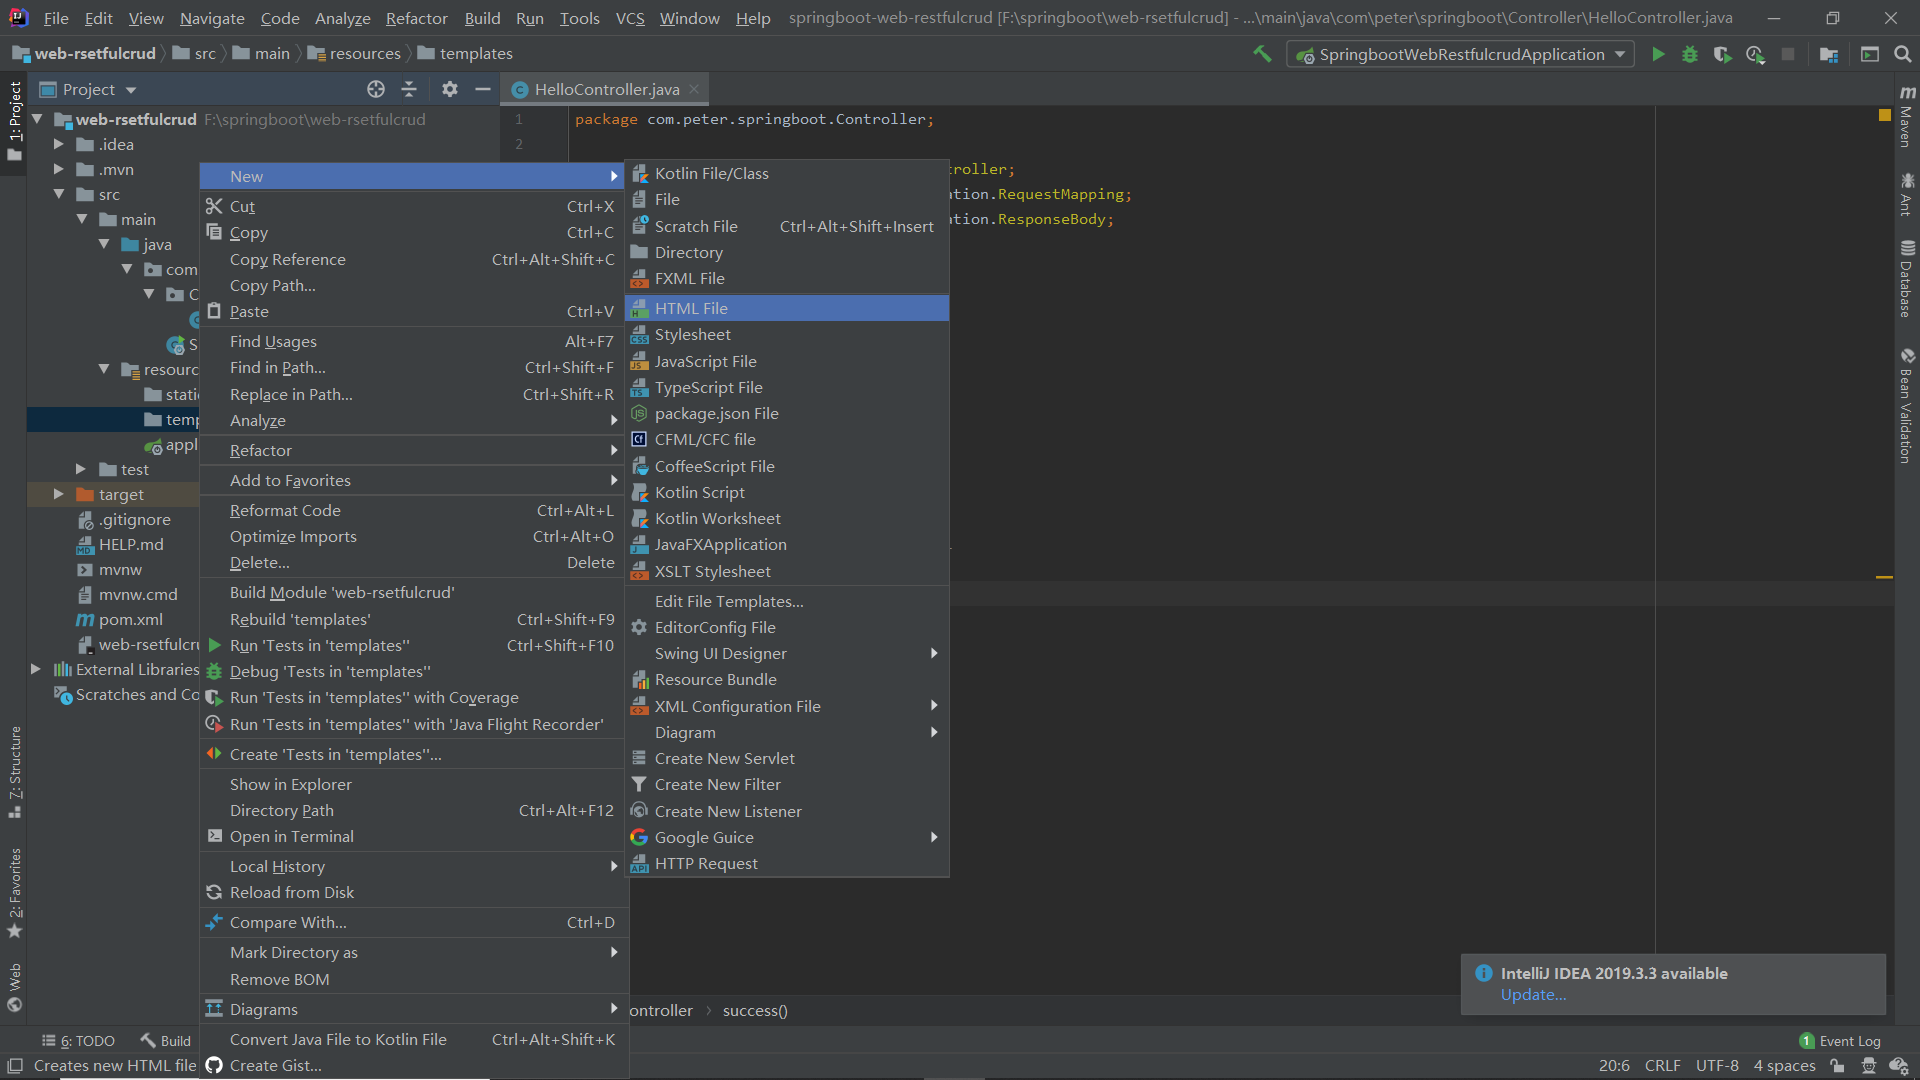Viewport: 1920px width, 1080px height.
Task: Toggle the Favorites tool window
Action: tap(15, 886)
